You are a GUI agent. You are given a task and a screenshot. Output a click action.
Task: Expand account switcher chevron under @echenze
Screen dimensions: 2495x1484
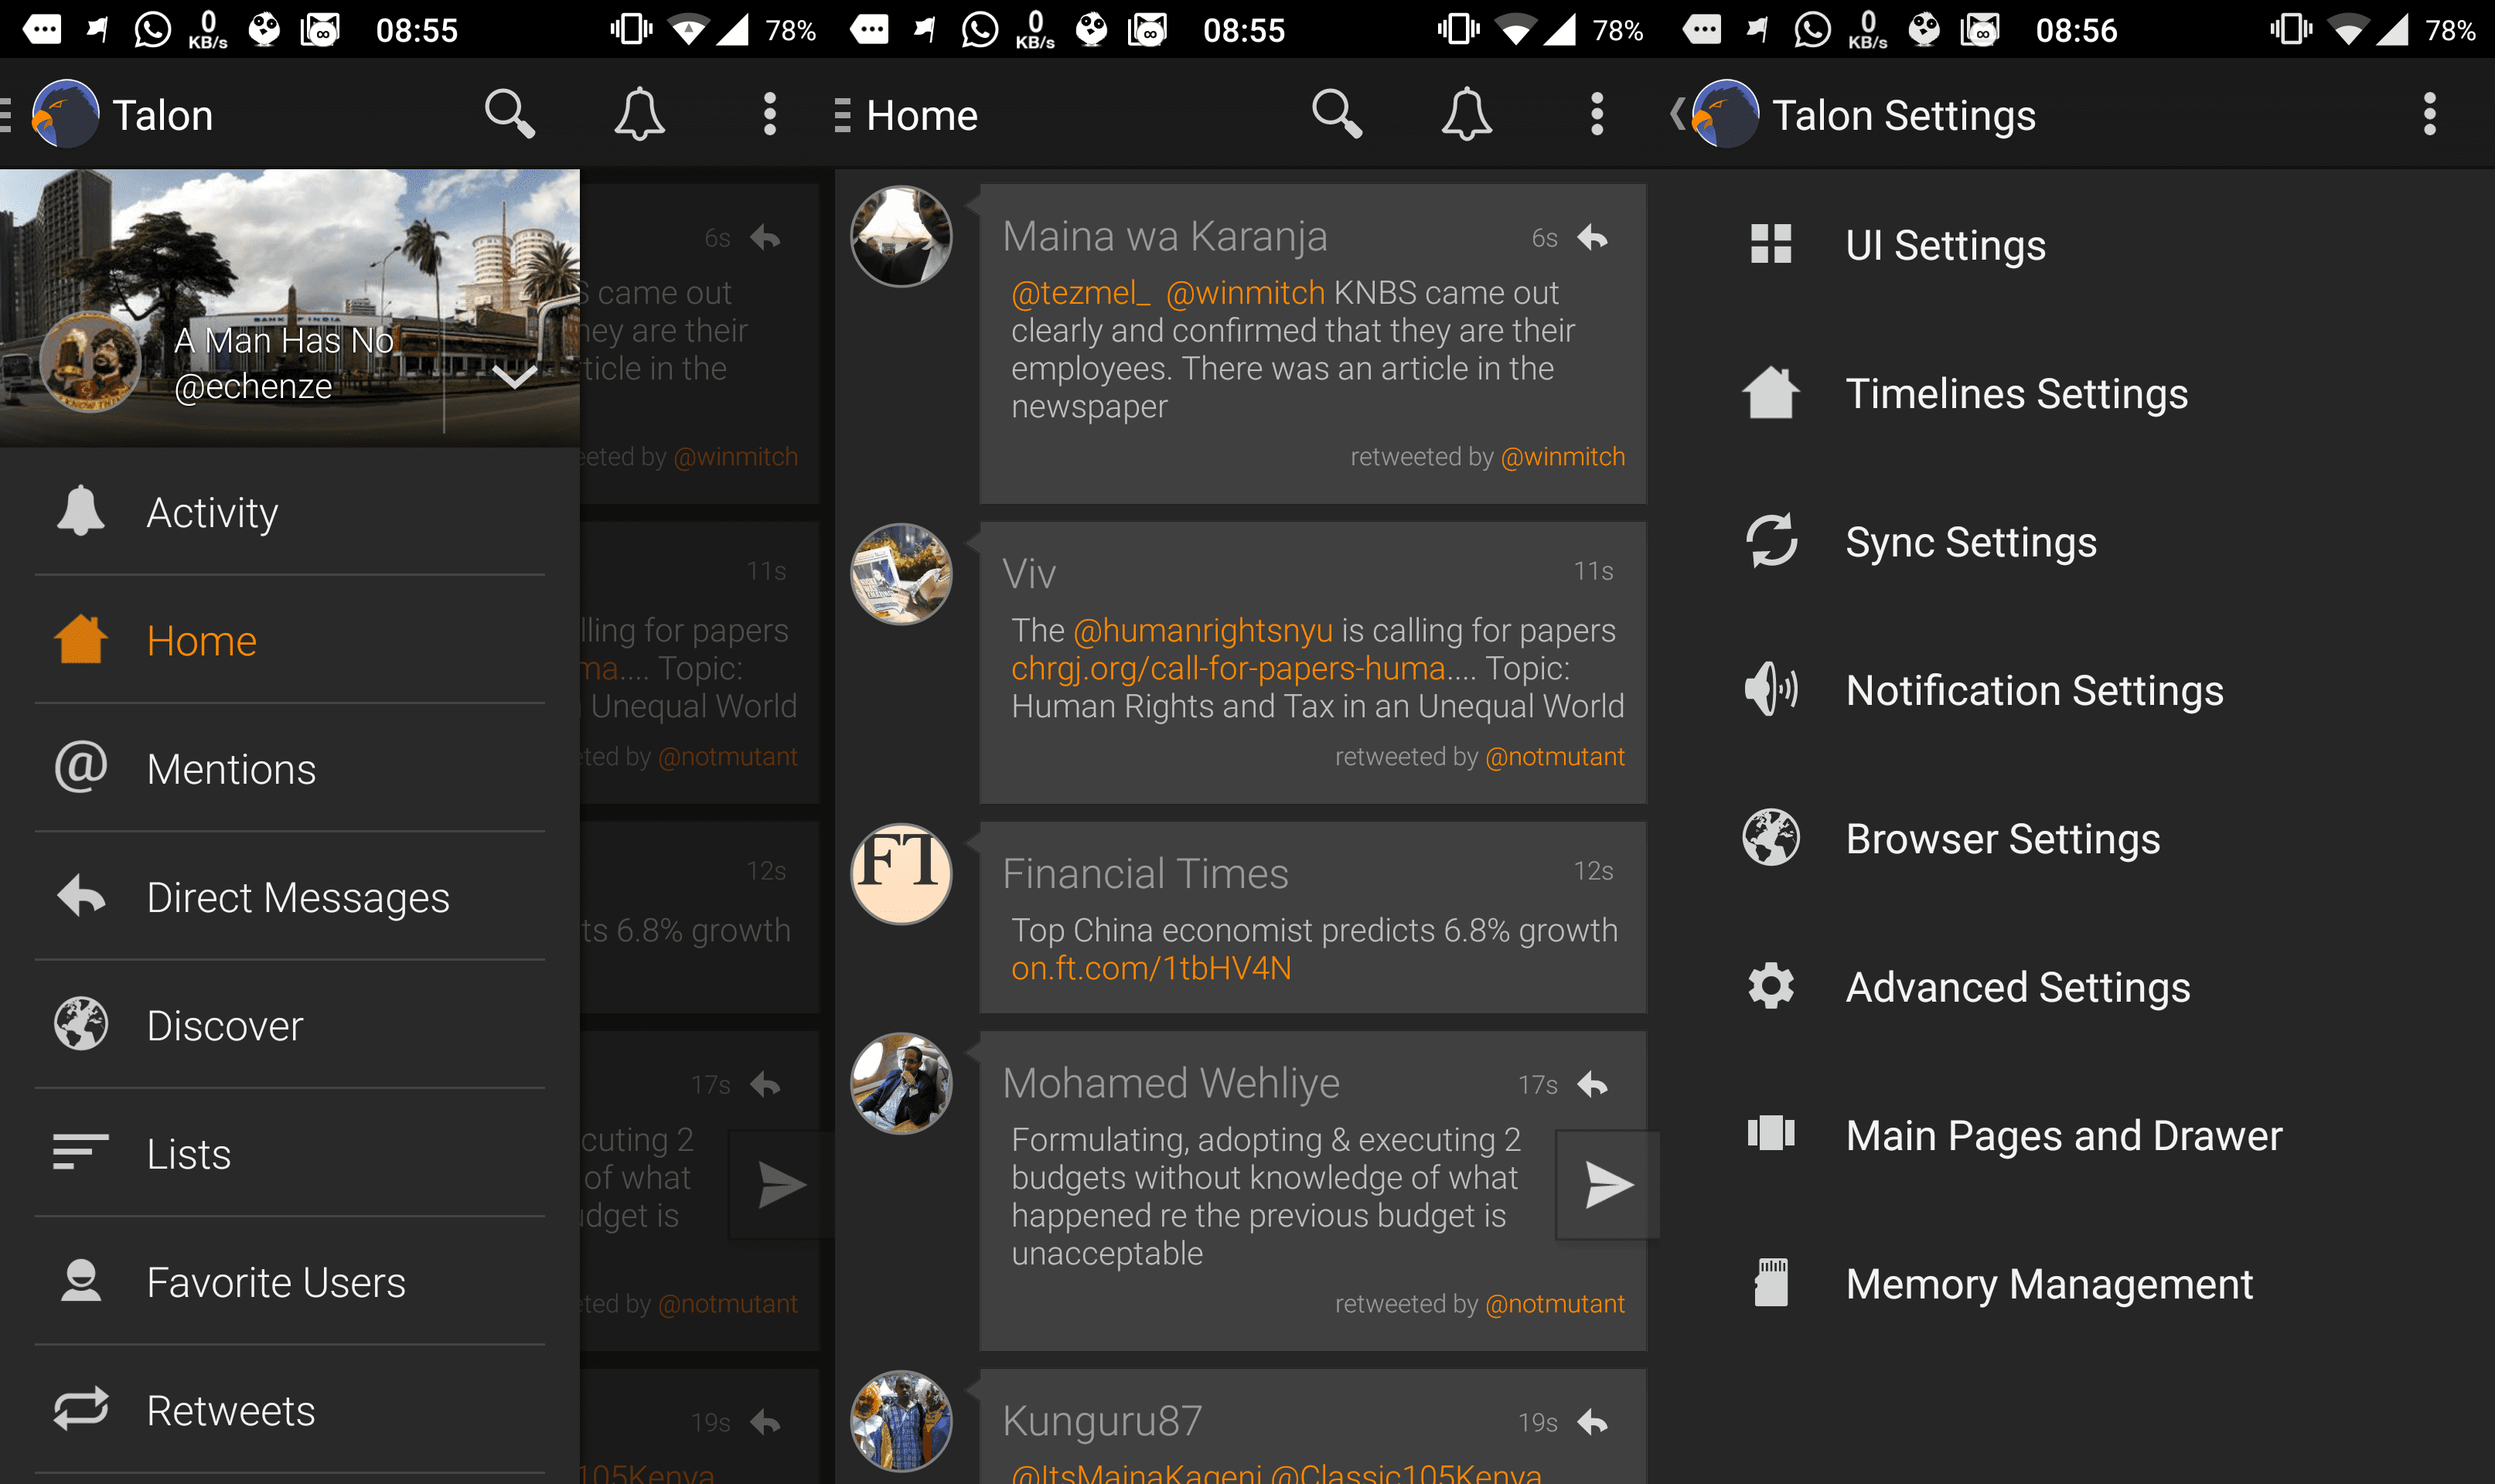coord(514,377)
